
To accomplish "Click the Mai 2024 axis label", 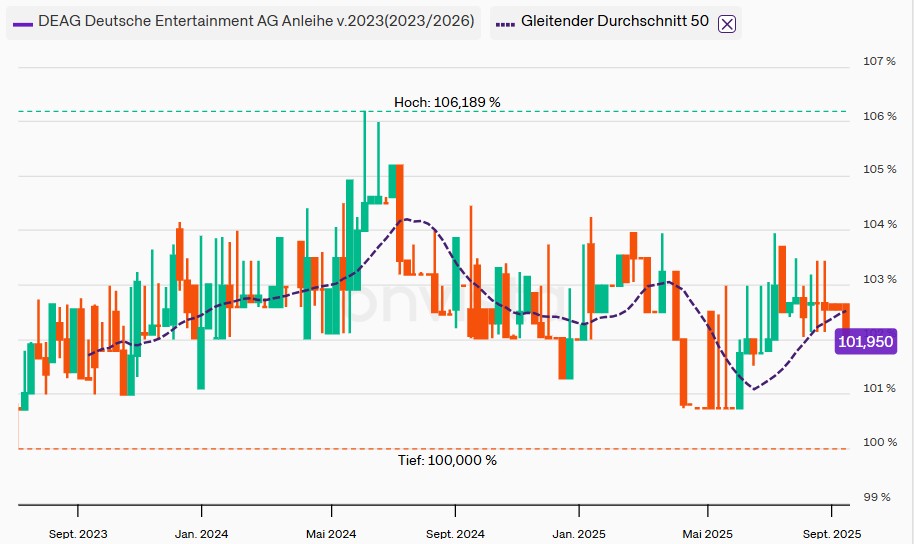I will coord(331,534).
